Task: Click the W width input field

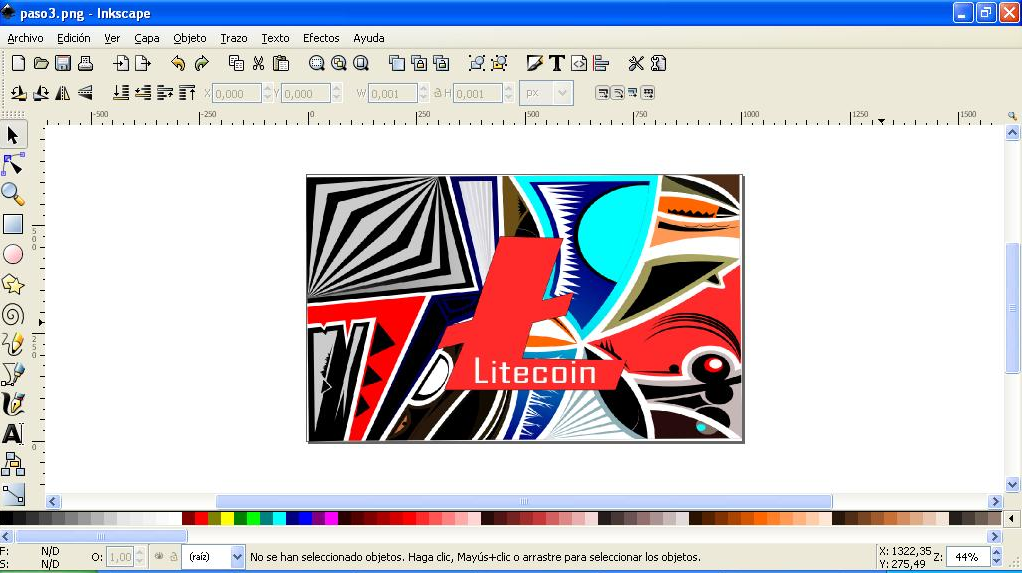Action: tap(392, 93)
